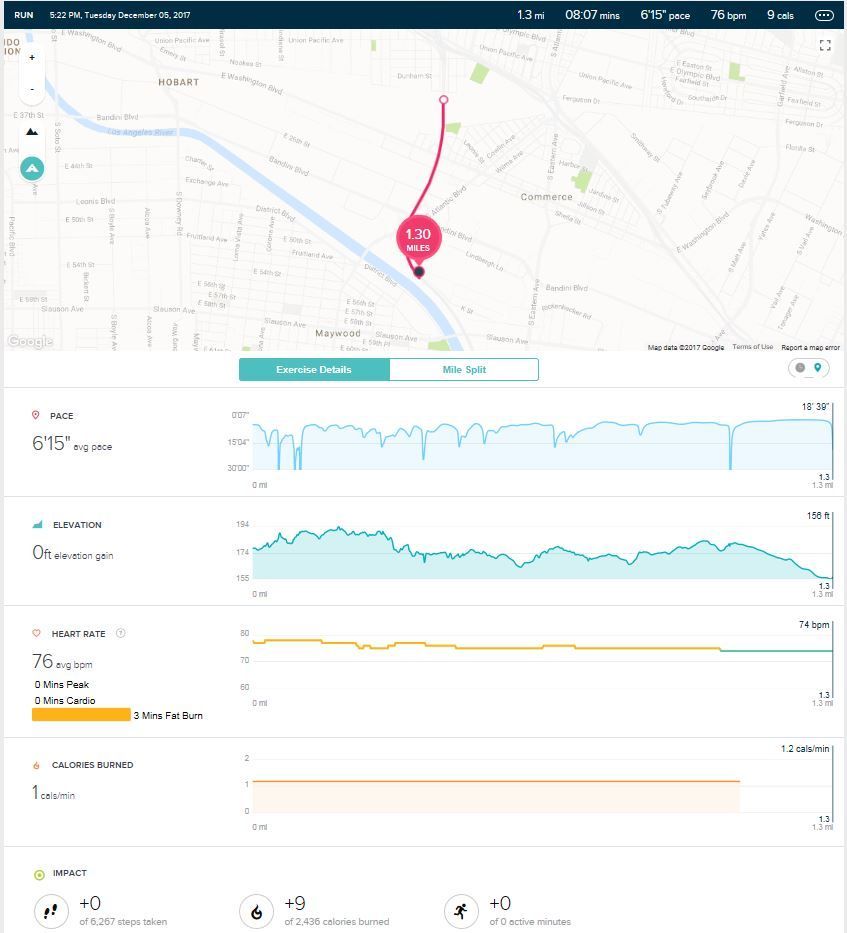Click the teal map style button
847x933 pixels.
pyautogui.click(x=32, y=168)
